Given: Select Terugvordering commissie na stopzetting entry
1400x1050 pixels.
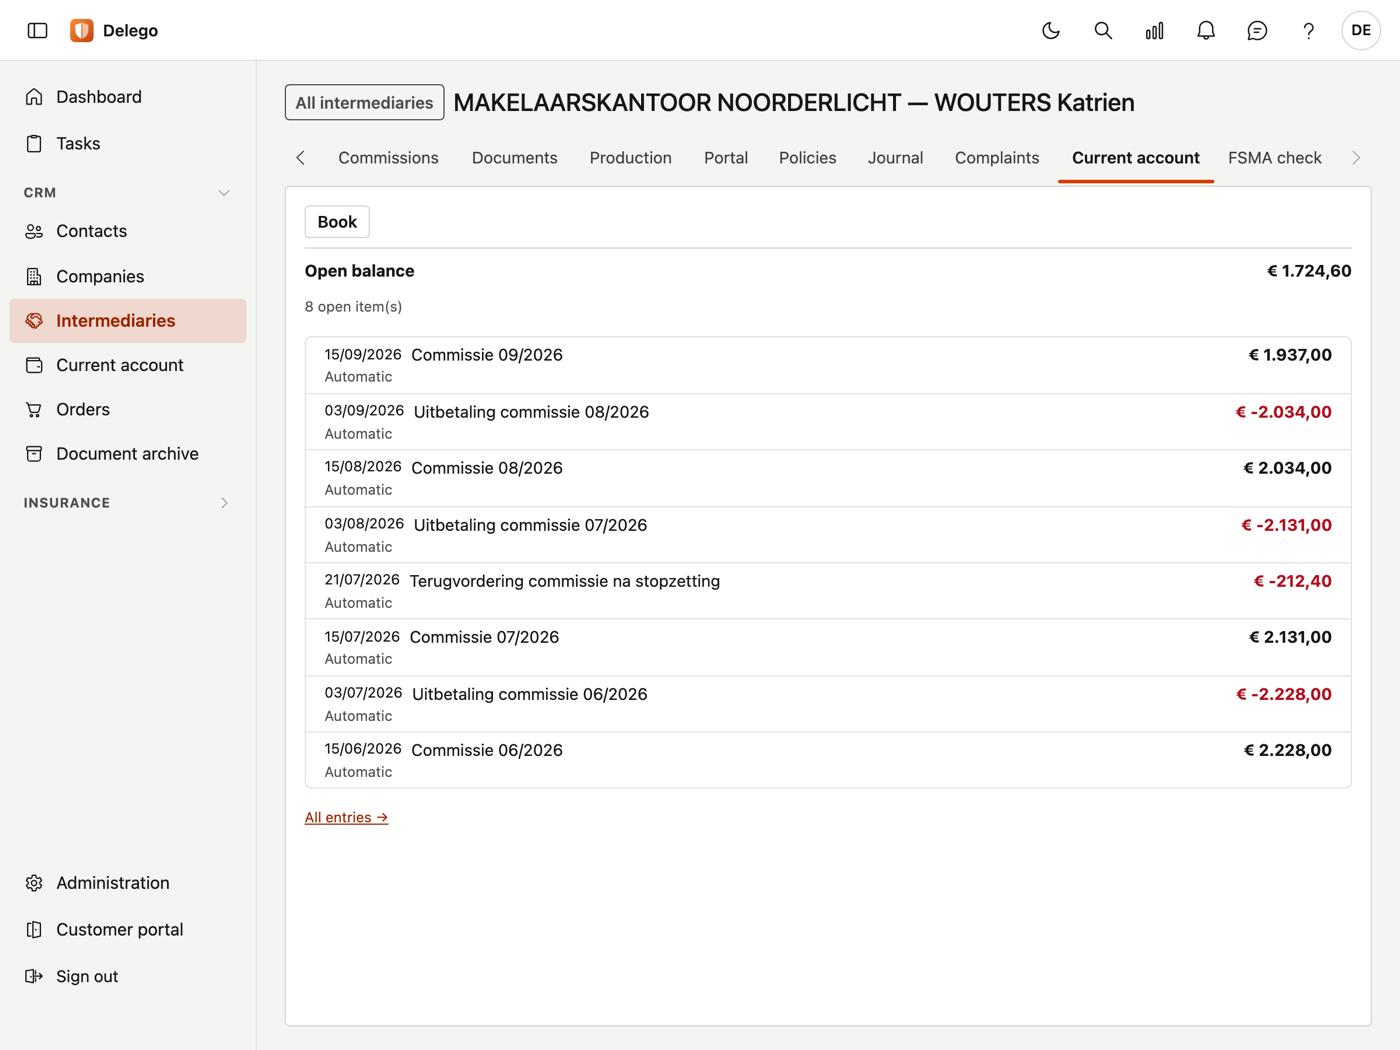Looking at the screenshot, I should (x=828, y=591).
